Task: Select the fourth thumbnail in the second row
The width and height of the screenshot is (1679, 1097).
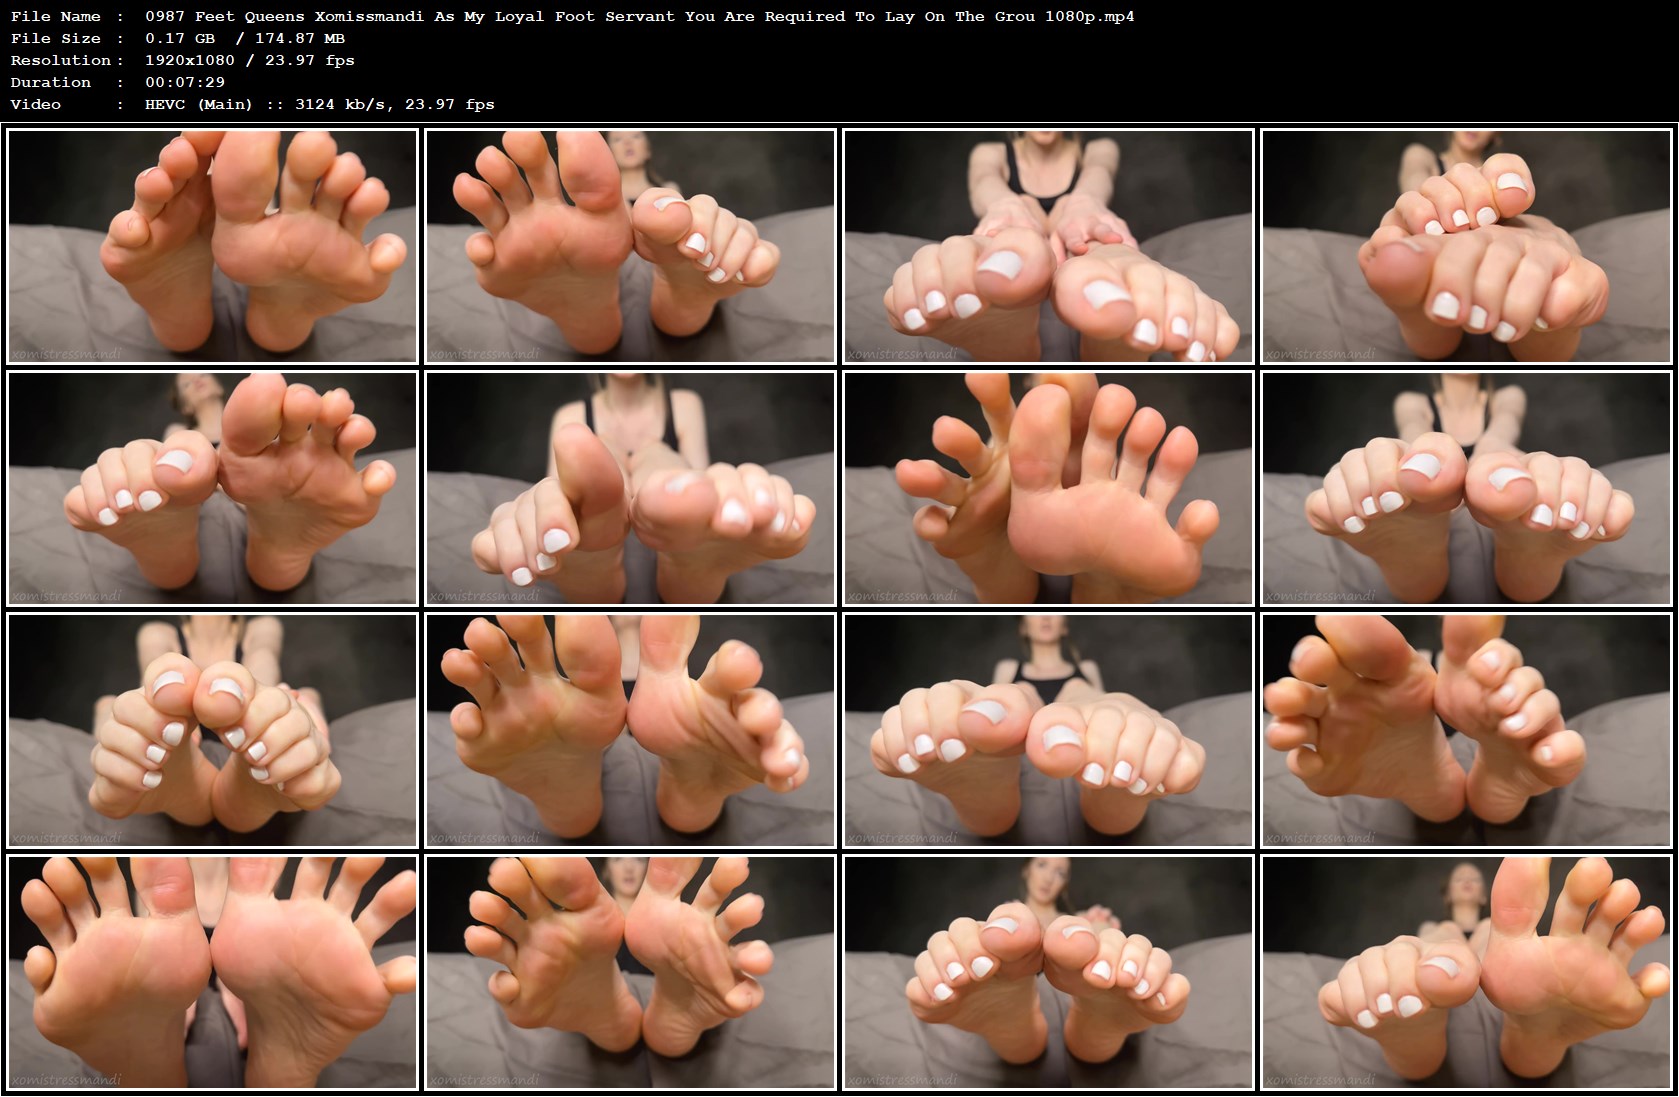Action: pos(1466,488)
